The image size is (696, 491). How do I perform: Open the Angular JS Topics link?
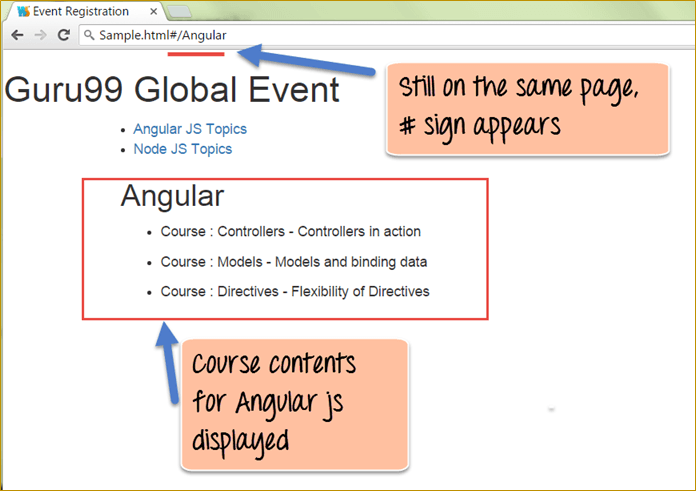click(189, 129)
